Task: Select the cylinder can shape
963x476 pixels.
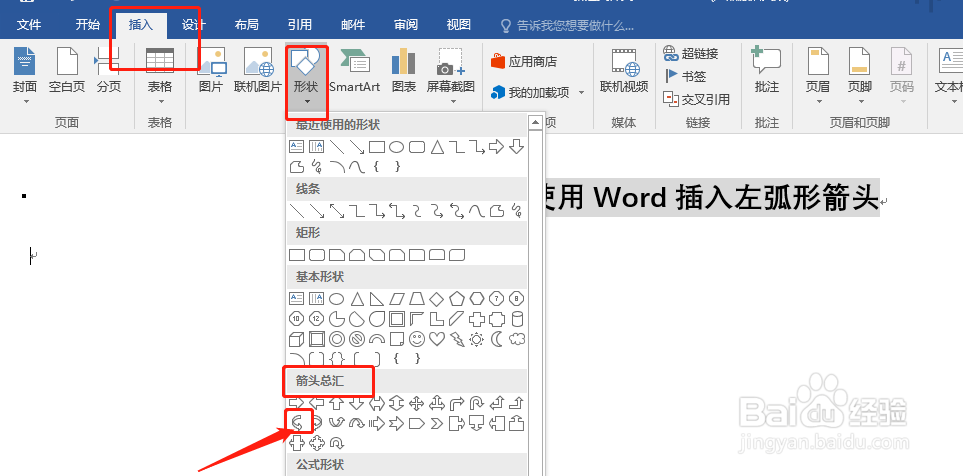Action: [517, 319]
